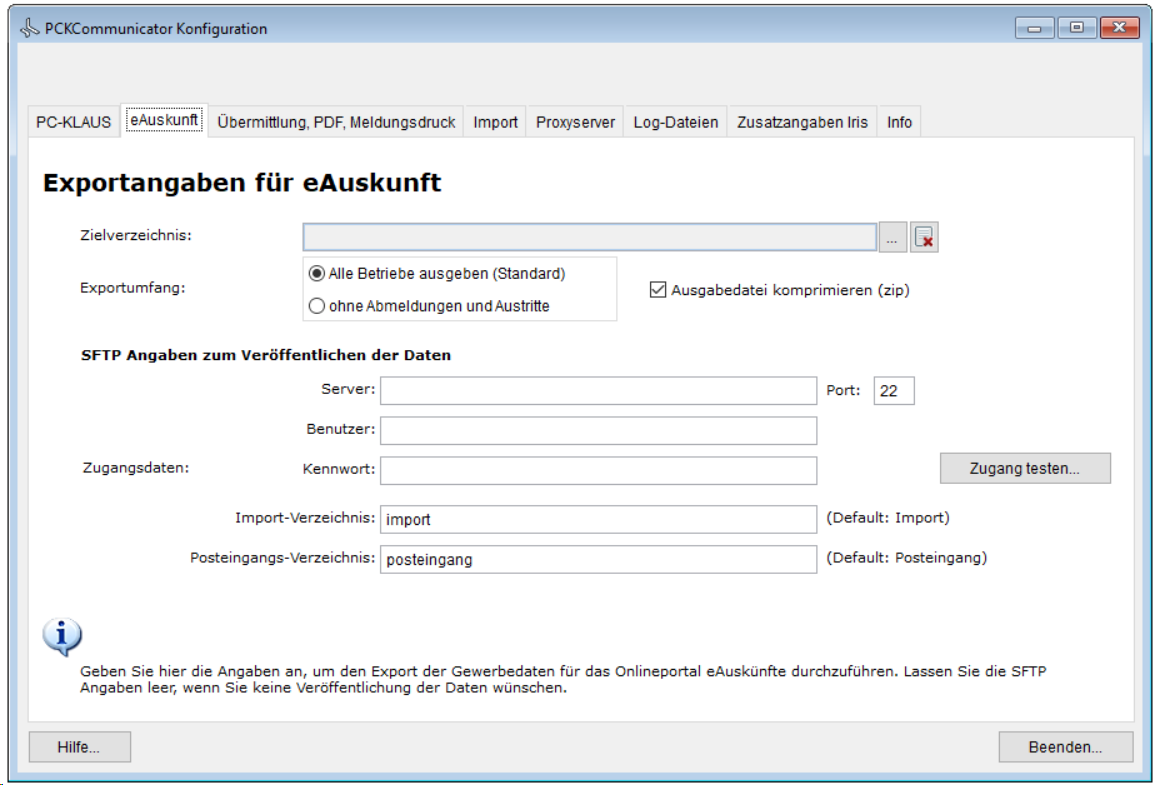Click the 'Beenden...' button
Image resolution: width=1153 pixels, height=785 pixels.
click(1065, 747)
